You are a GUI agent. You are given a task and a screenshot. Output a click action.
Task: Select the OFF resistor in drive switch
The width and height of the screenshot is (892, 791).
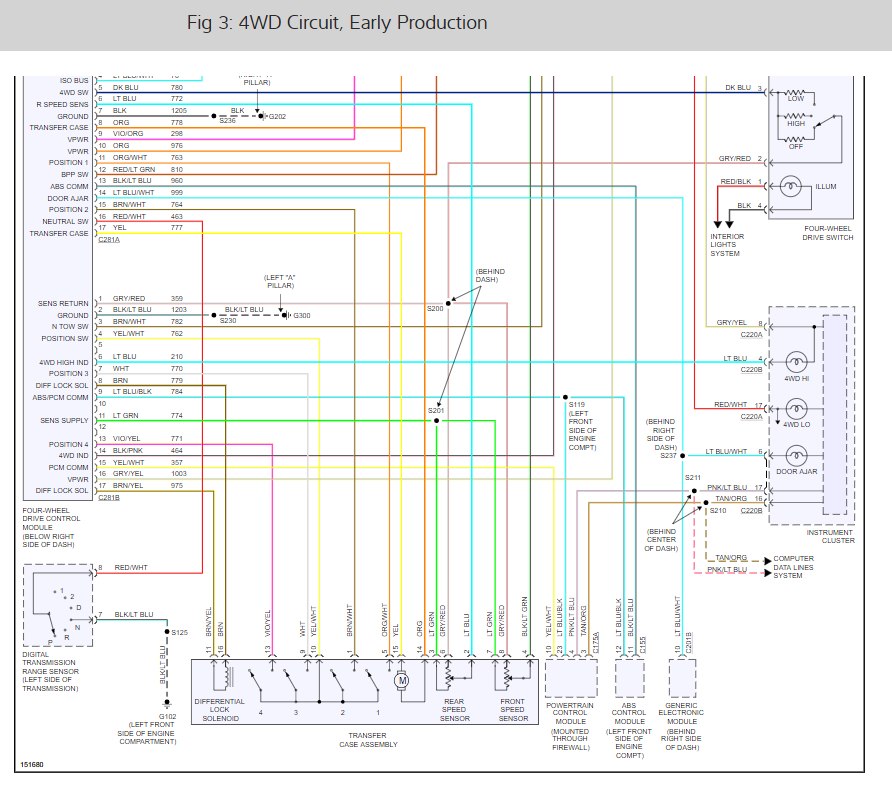point(795,139)
